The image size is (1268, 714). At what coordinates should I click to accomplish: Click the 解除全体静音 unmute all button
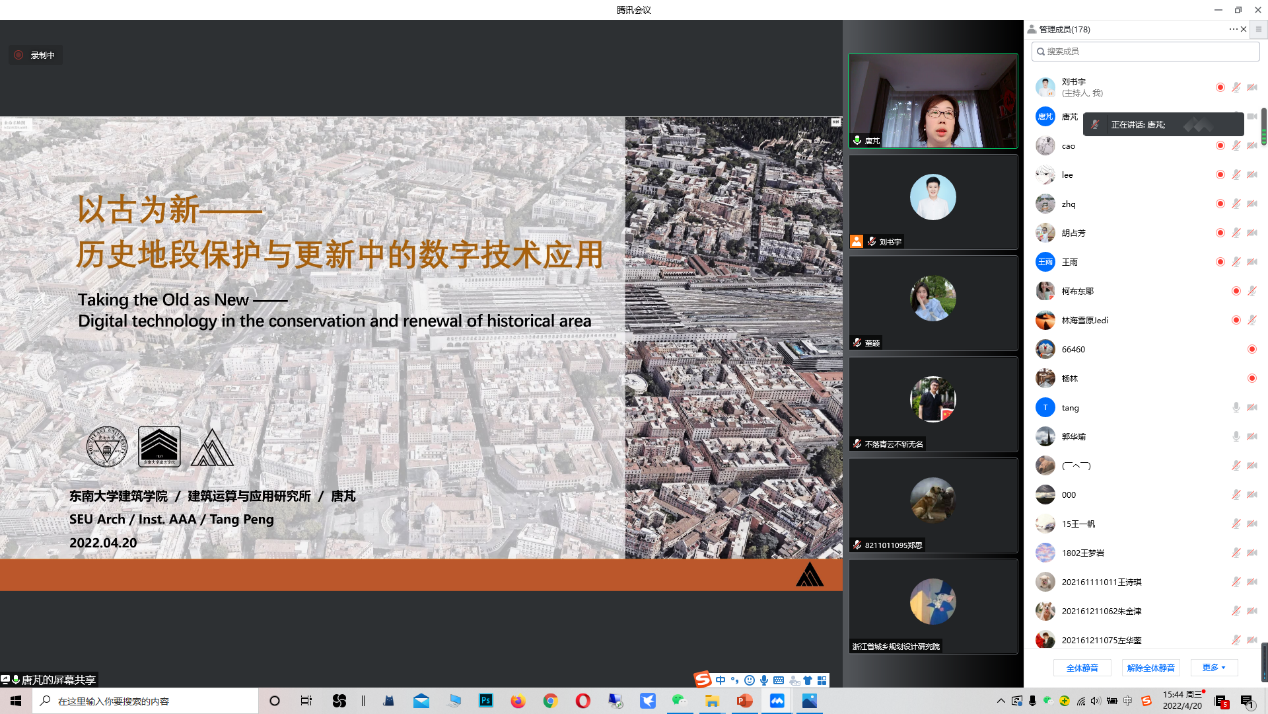click(1151, 667)
